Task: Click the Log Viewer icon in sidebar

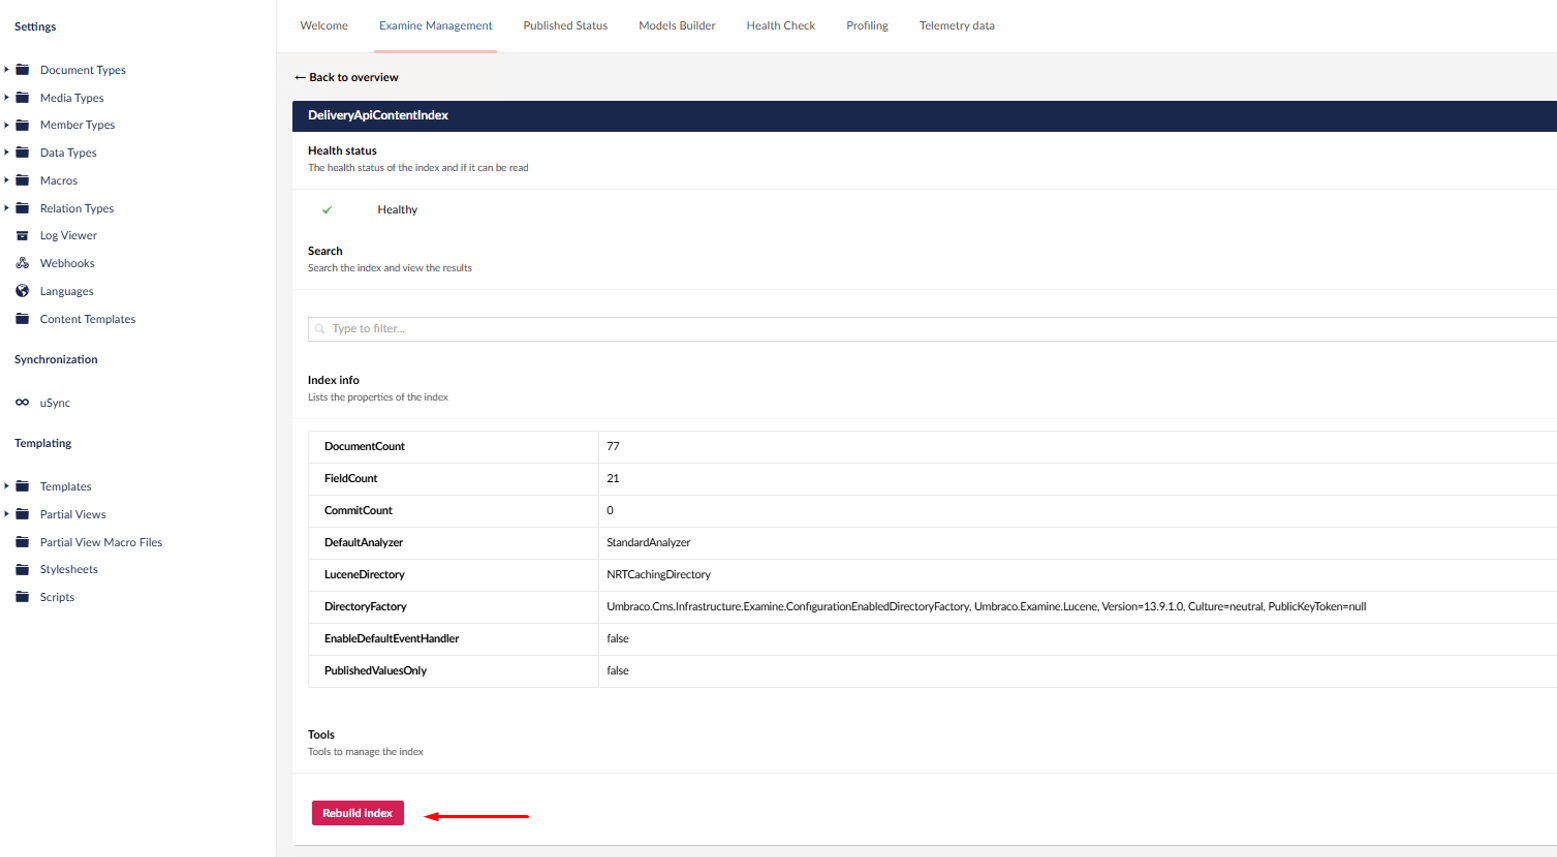Action: pos(22,236)
